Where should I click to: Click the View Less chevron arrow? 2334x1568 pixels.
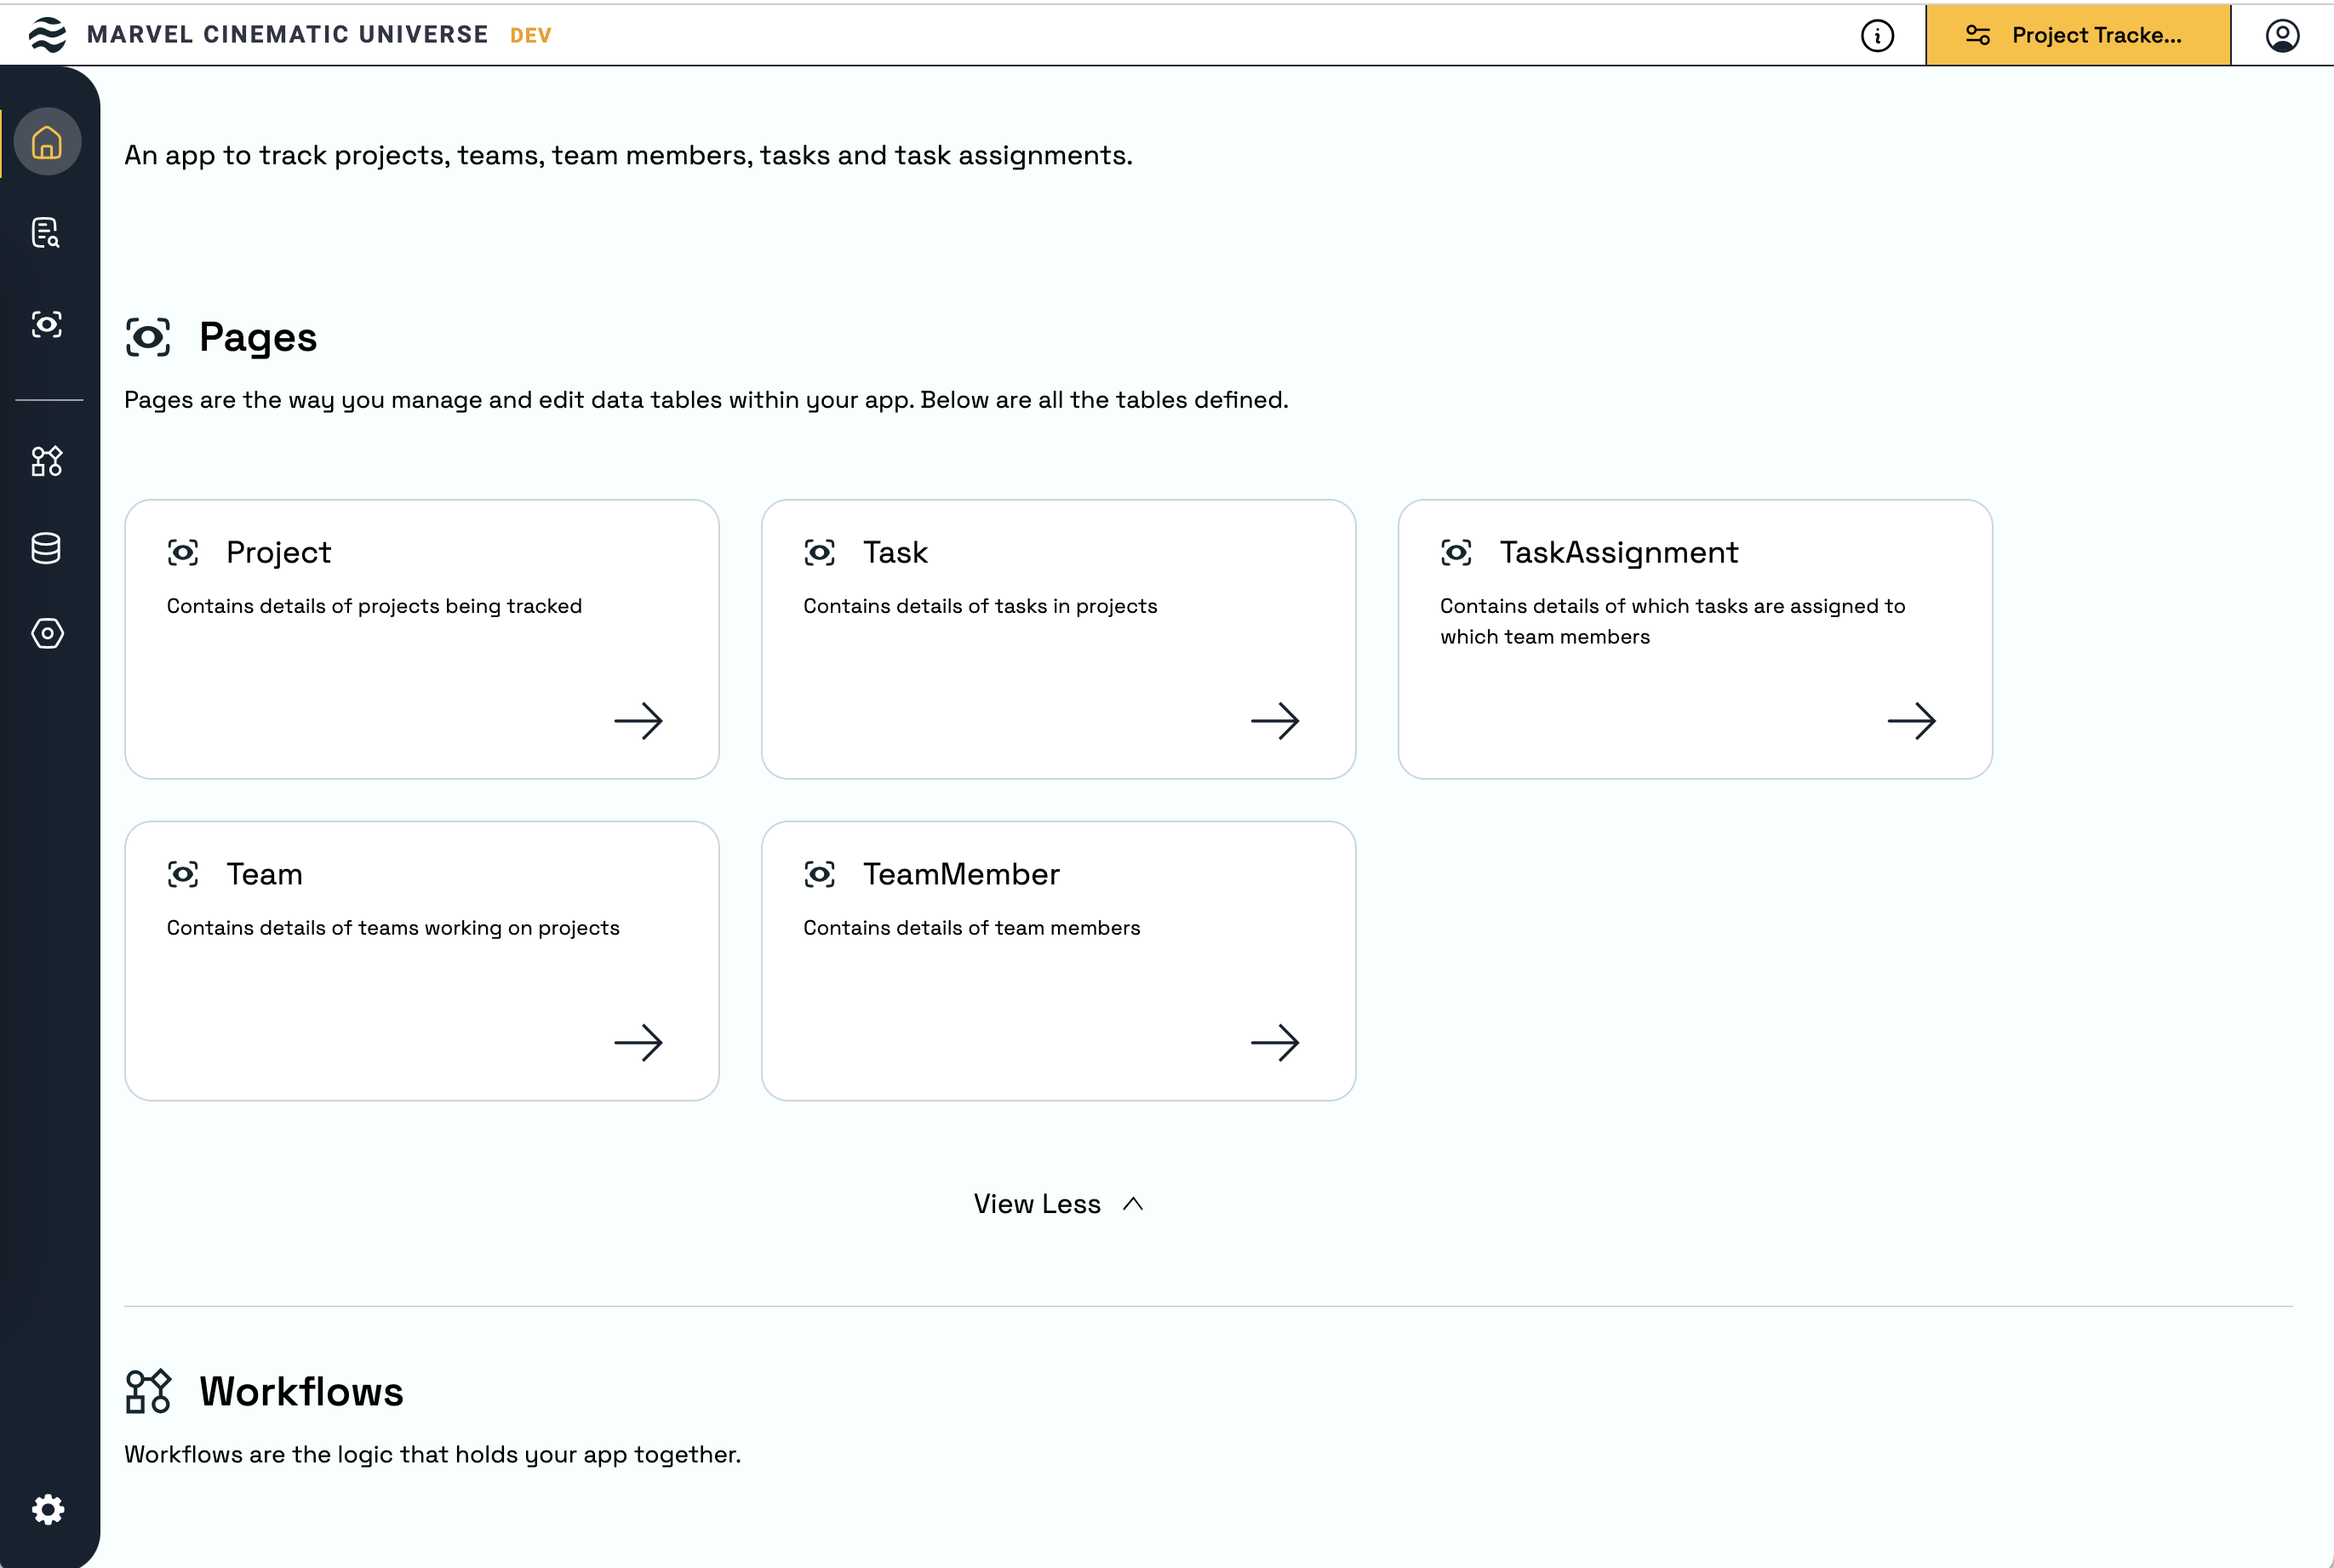coord(1133,1204)
